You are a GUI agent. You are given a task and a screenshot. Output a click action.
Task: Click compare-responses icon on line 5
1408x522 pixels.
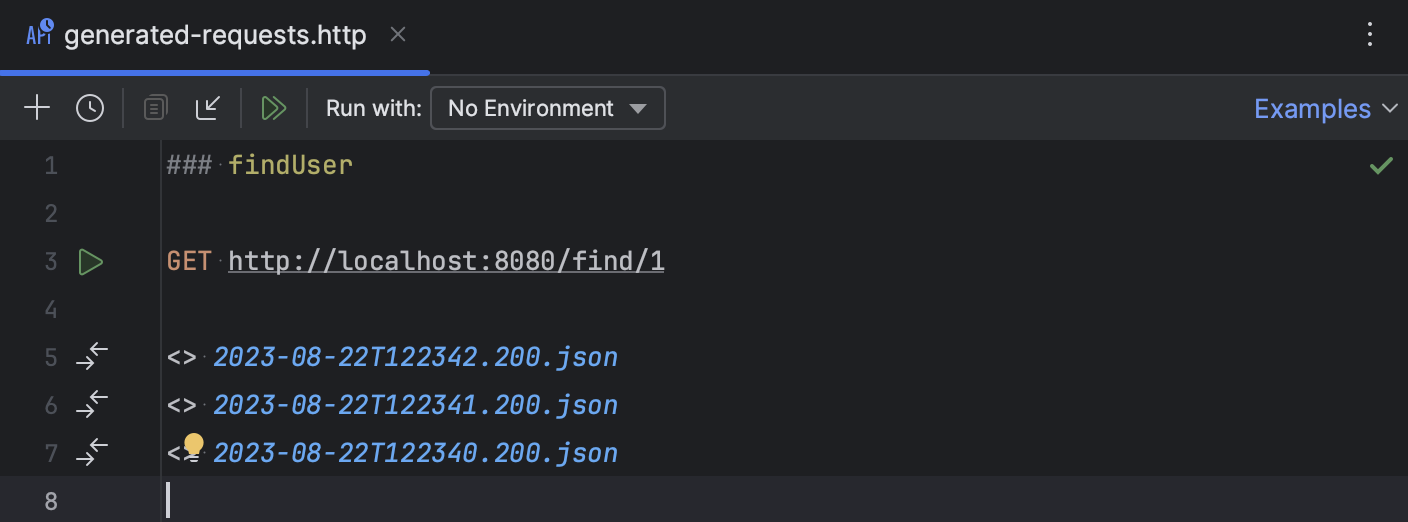92,357
